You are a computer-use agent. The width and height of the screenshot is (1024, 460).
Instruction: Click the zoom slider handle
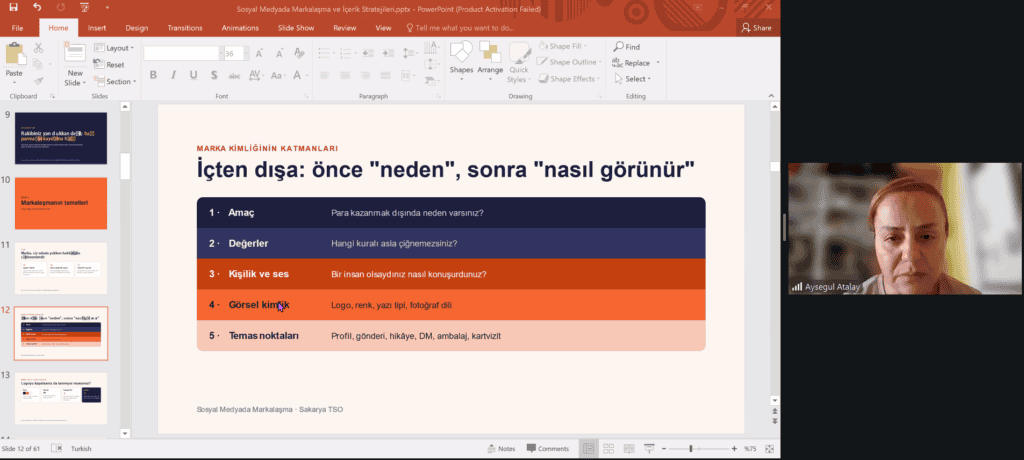(691, 449)
